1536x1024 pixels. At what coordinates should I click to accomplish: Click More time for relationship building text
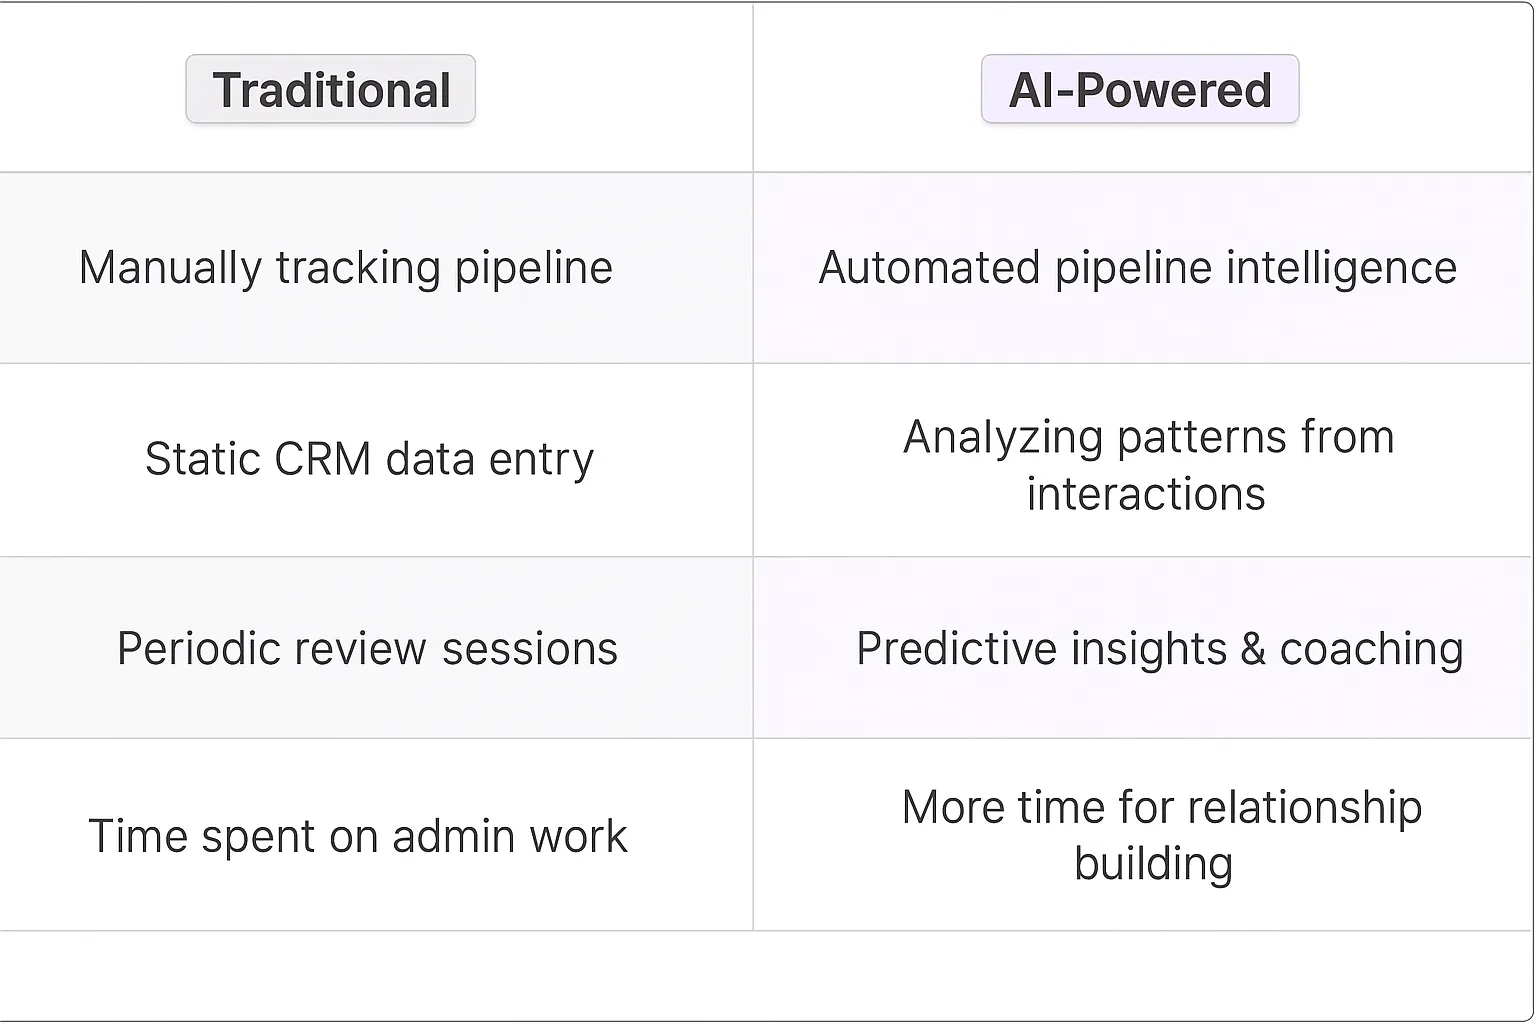(x=1161, y=835)
